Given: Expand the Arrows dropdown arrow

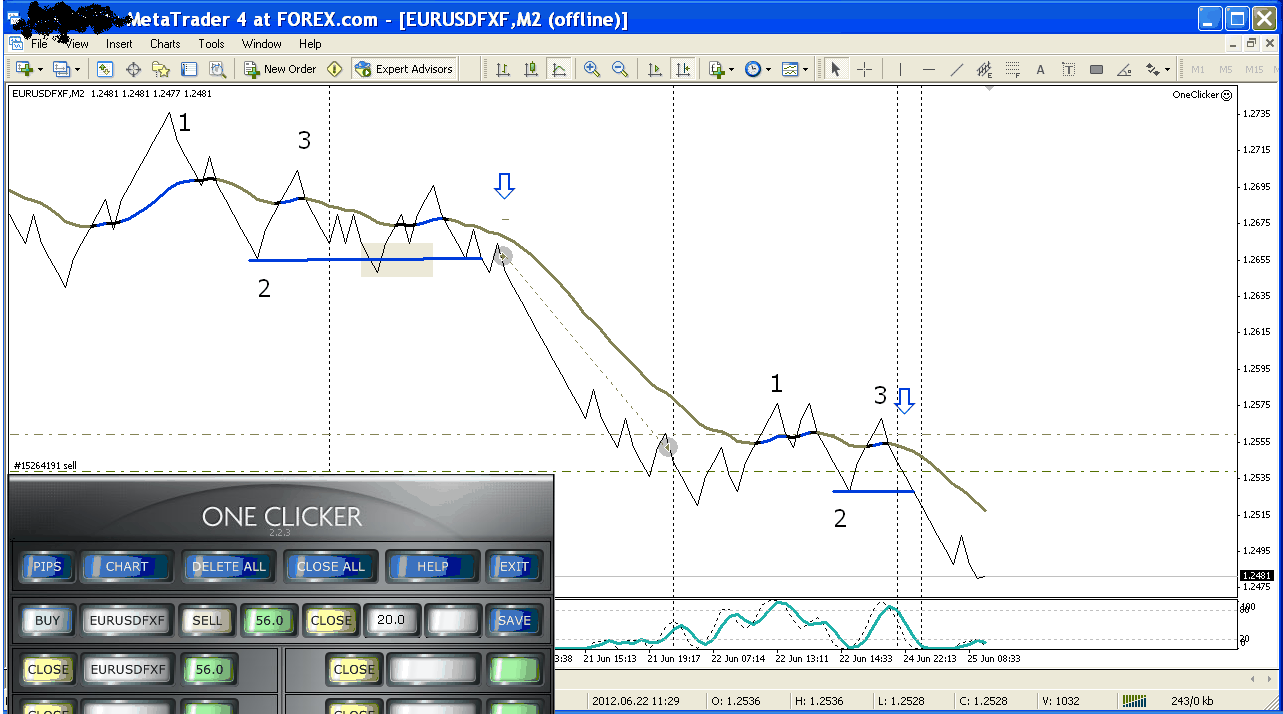Looking at the screenshot, I should [x=1167, y=69].
